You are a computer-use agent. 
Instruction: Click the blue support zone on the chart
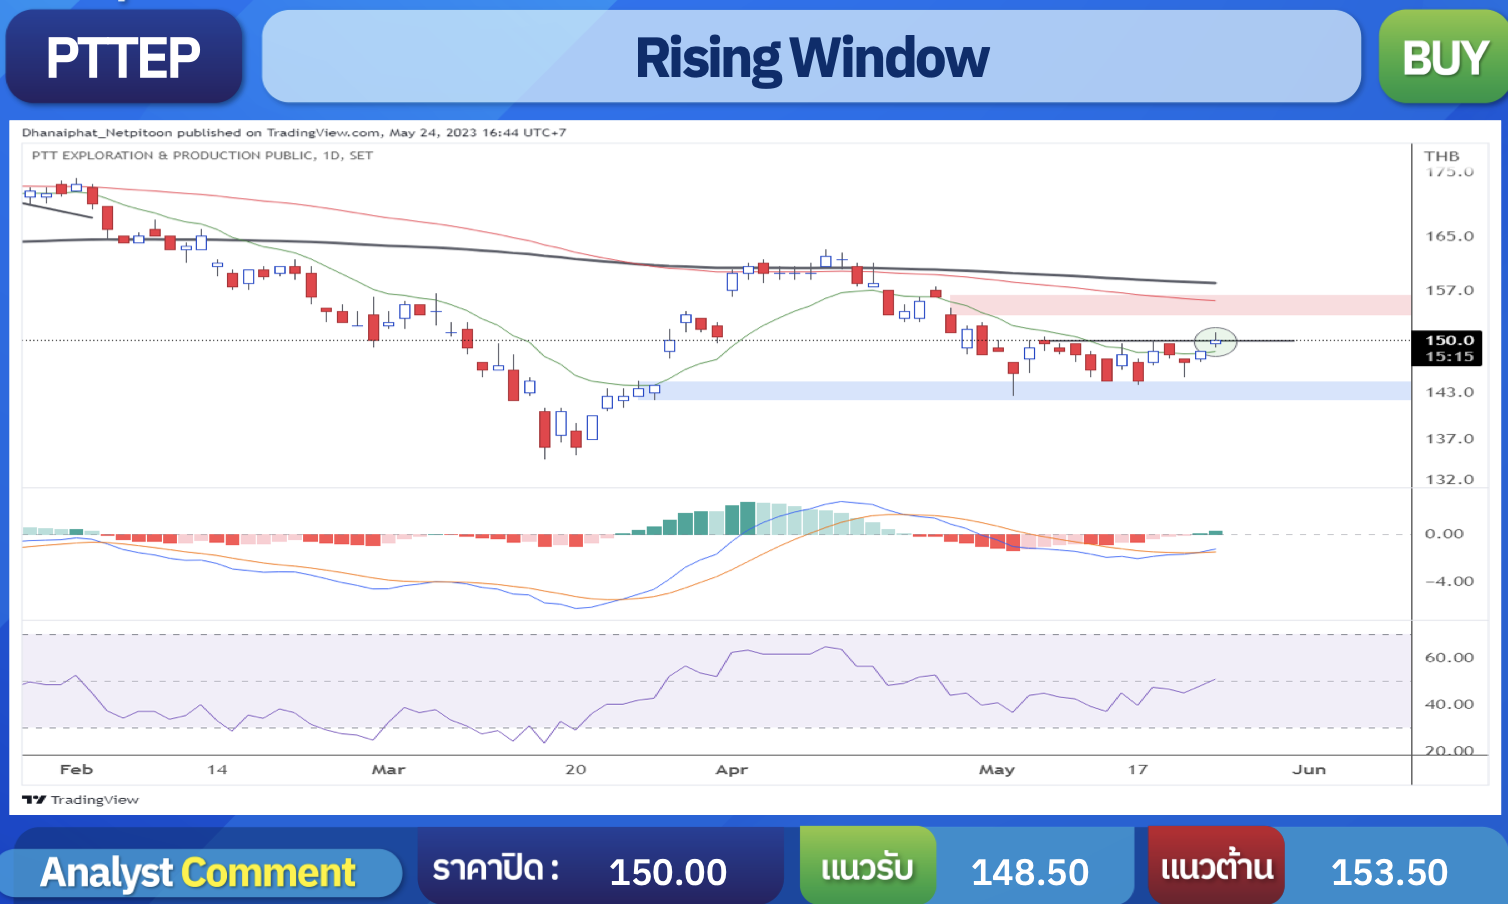coord(1025,391)
